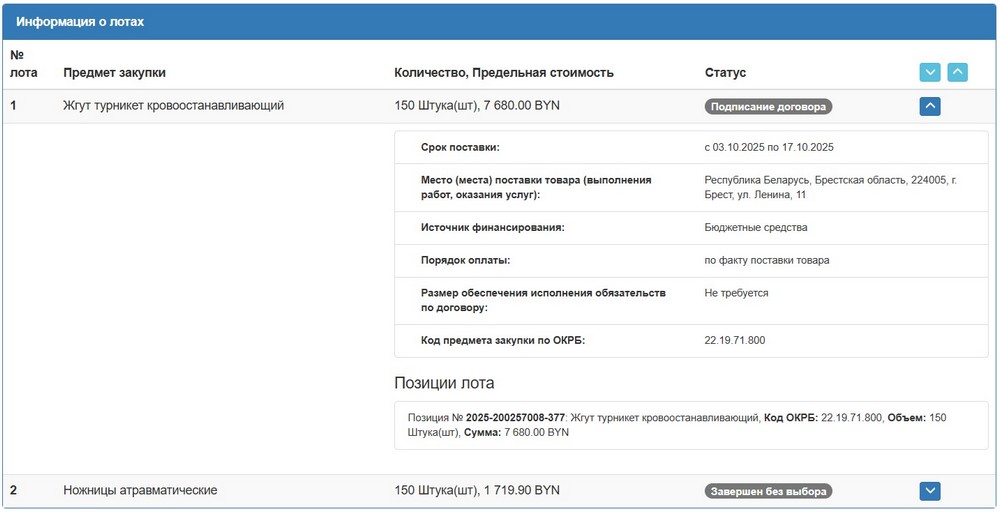Image resolution: width=1000 pixels, height=512 pixels.
Task: Click the ОКРБ code value 22.19.71.800
Action: click(x=734, y=341)
